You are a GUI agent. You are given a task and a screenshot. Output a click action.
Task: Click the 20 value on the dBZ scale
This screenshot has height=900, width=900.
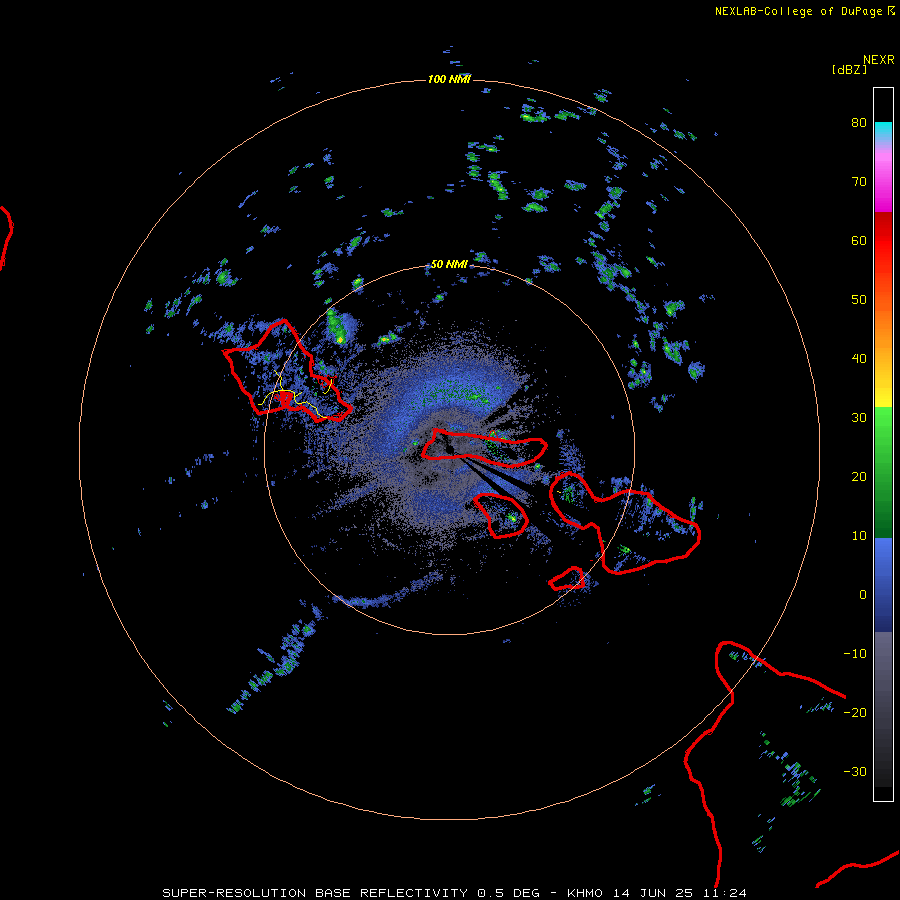click(859, 477)
